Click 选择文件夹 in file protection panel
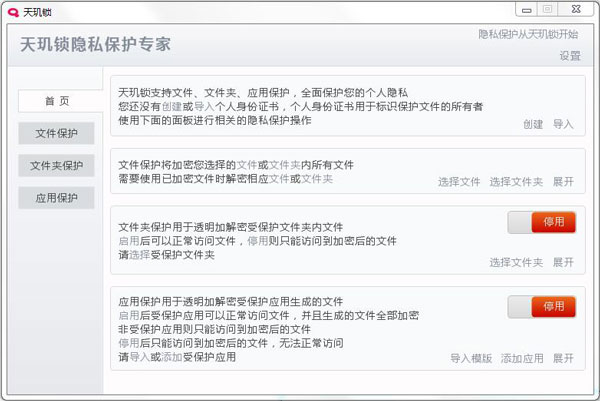This screenshot has width=600, height=401. 516,182
